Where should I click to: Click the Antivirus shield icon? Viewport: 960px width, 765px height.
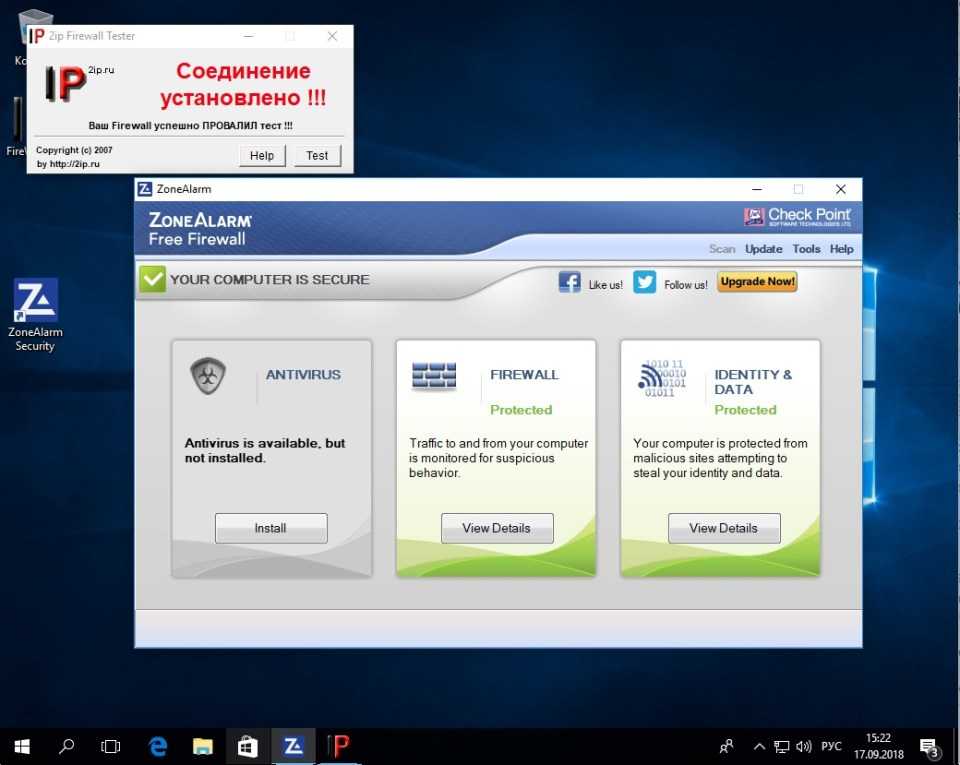pos(208,376)
